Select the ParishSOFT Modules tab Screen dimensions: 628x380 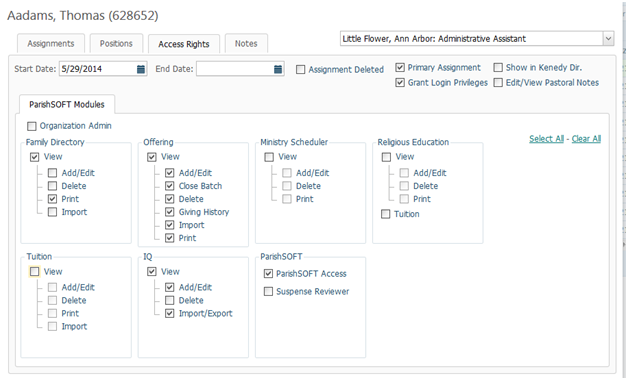67,105
